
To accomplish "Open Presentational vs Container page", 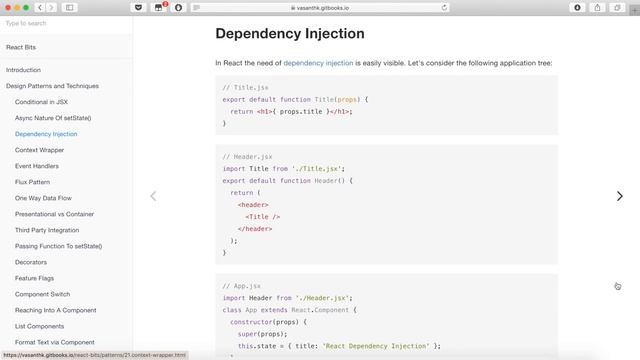I will pyautogui.click(x=54, y=214).
